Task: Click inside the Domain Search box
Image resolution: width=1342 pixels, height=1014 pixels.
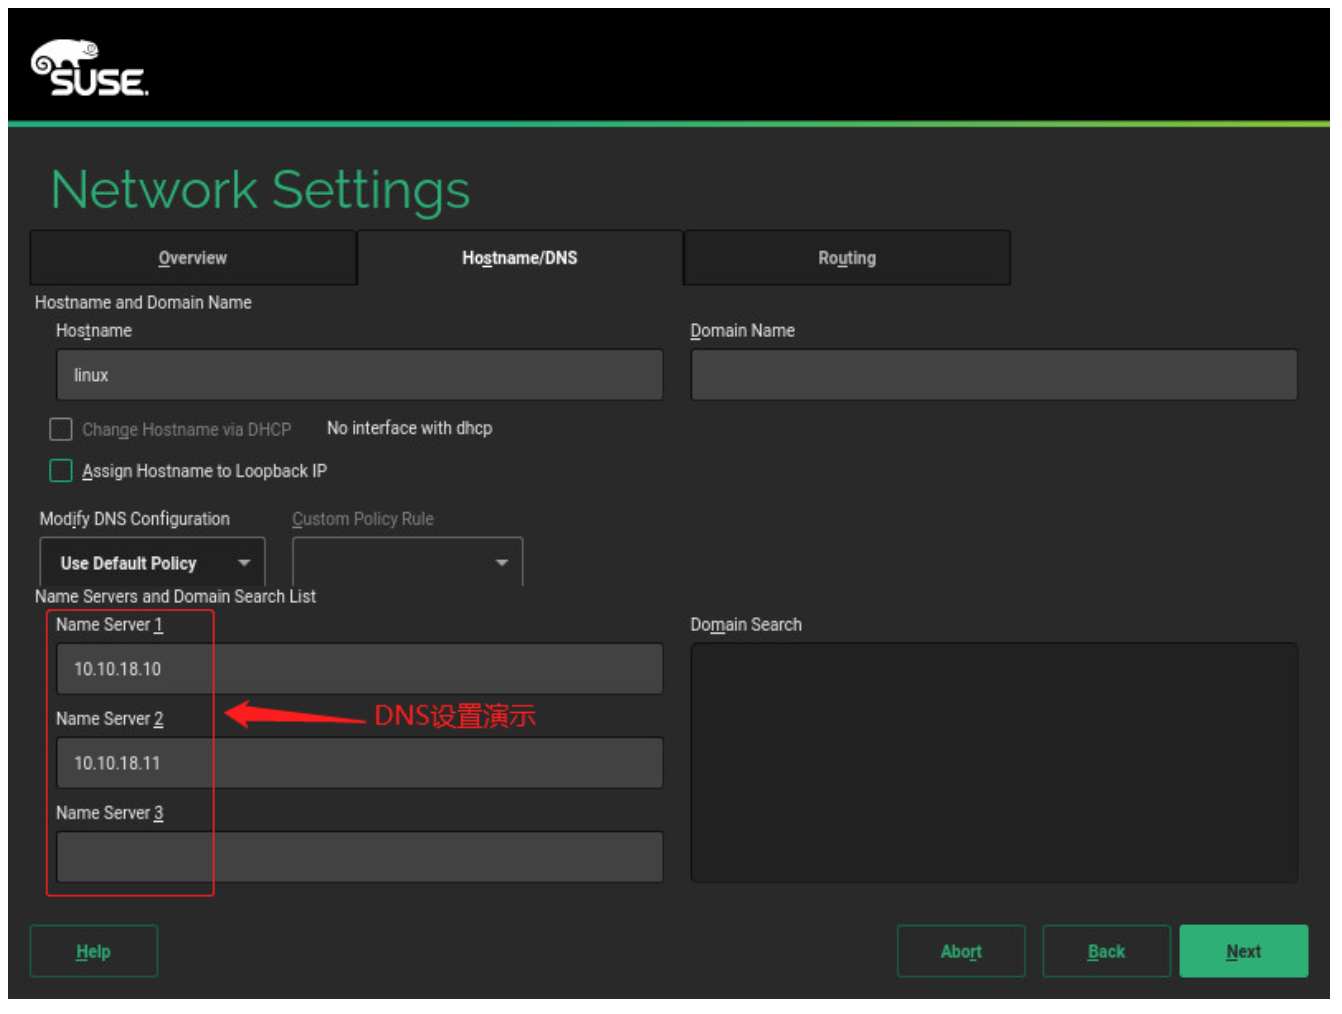Action: click(x=993, y=763)
